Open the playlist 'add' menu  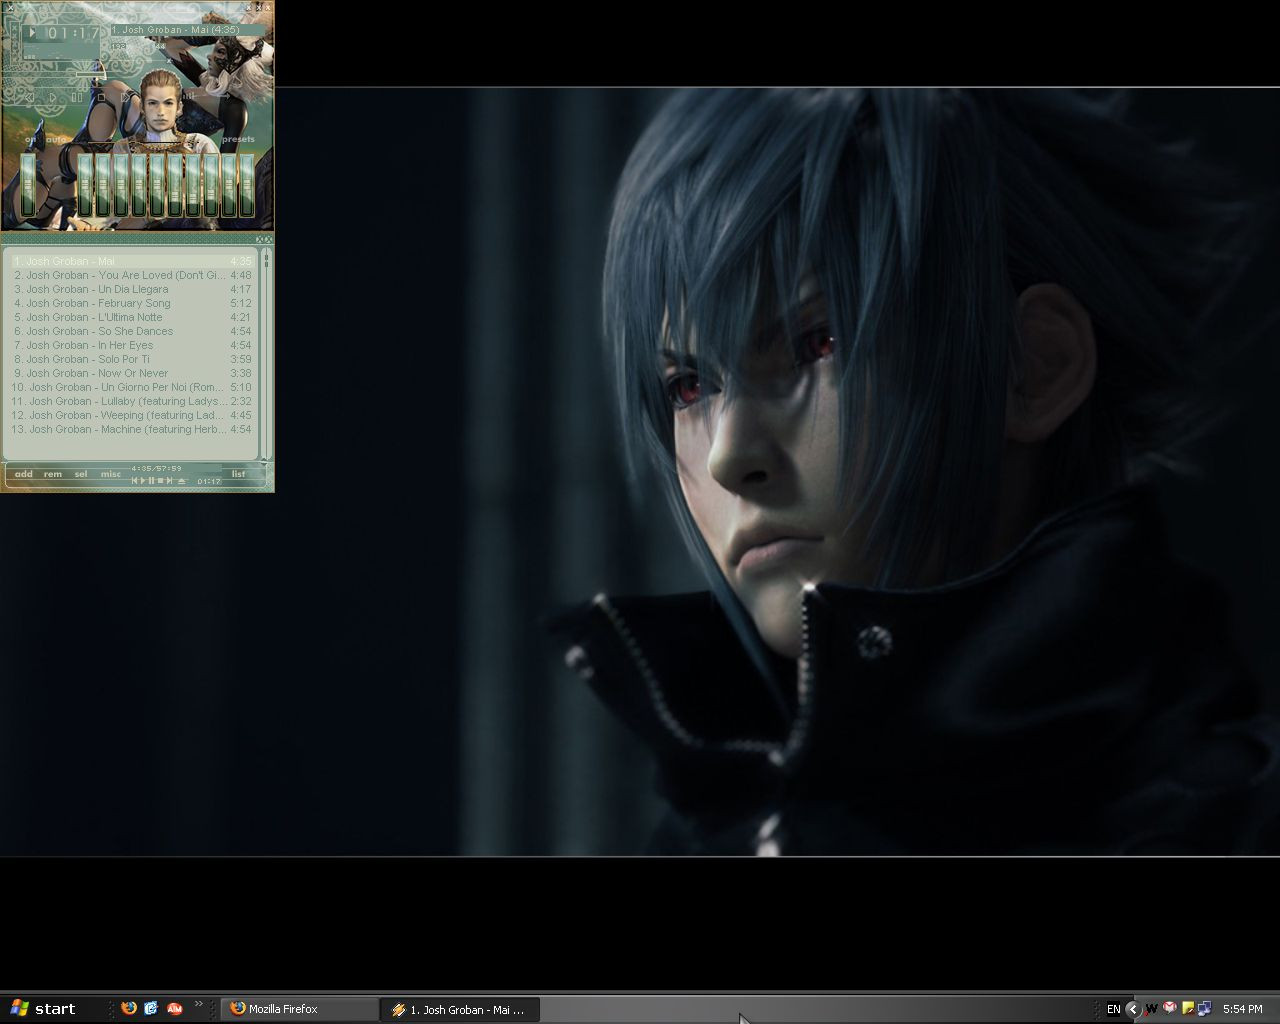(x=24, y=474)
